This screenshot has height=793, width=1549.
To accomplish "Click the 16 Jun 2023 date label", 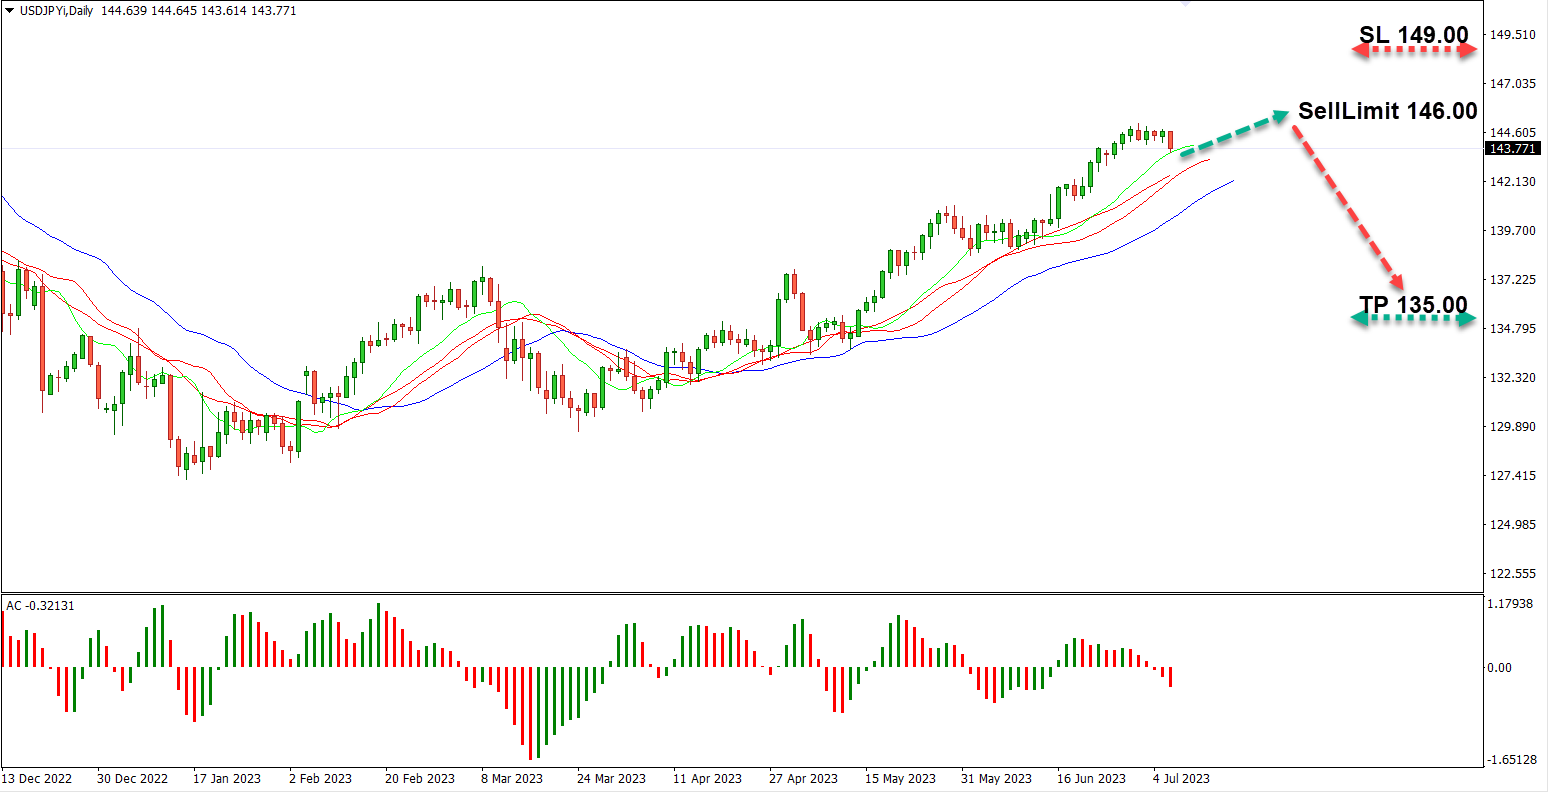I will (x=1092, y=779).
